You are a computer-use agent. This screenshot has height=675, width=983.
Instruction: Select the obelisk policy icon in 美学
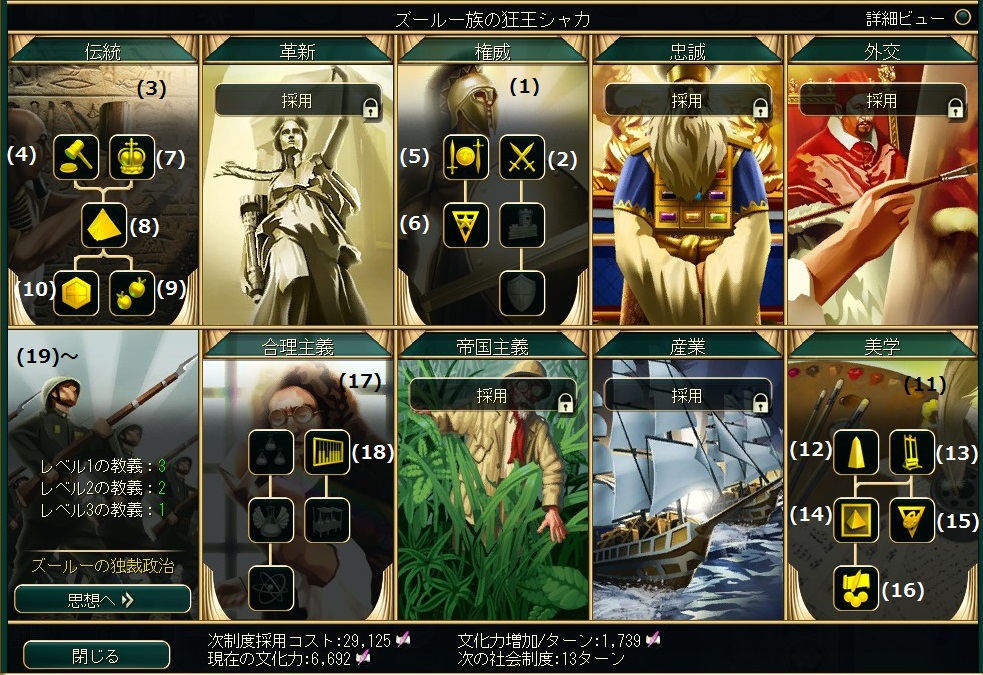pyautogui.click(x=856, y=452)
